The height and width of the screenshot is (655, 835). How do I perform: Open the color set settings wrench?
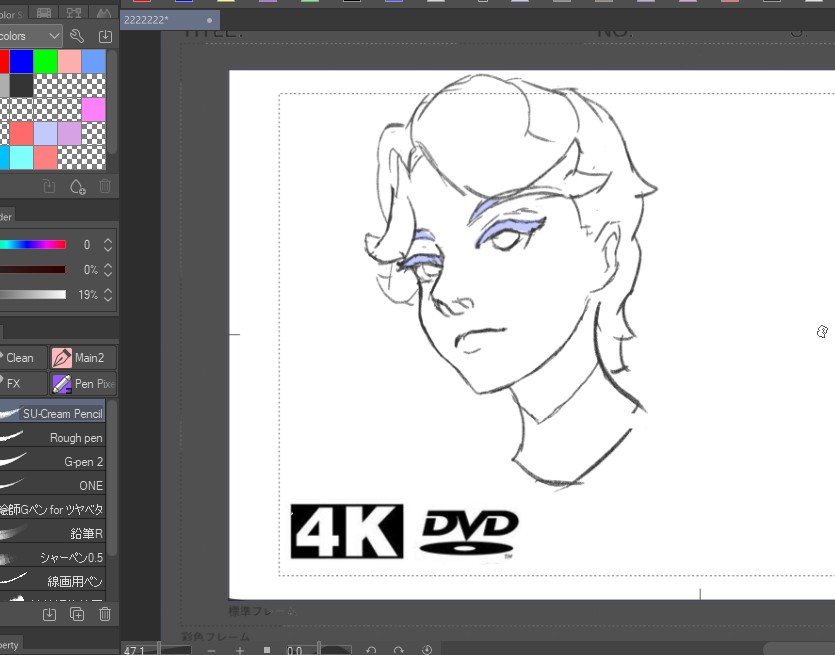77,36
